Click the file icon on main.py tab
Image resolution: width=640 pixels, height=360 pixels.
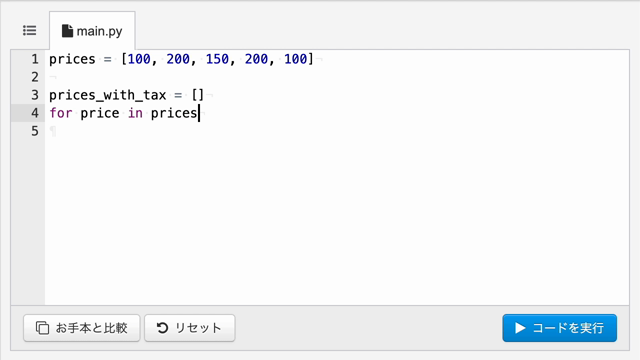coord(67,31)
